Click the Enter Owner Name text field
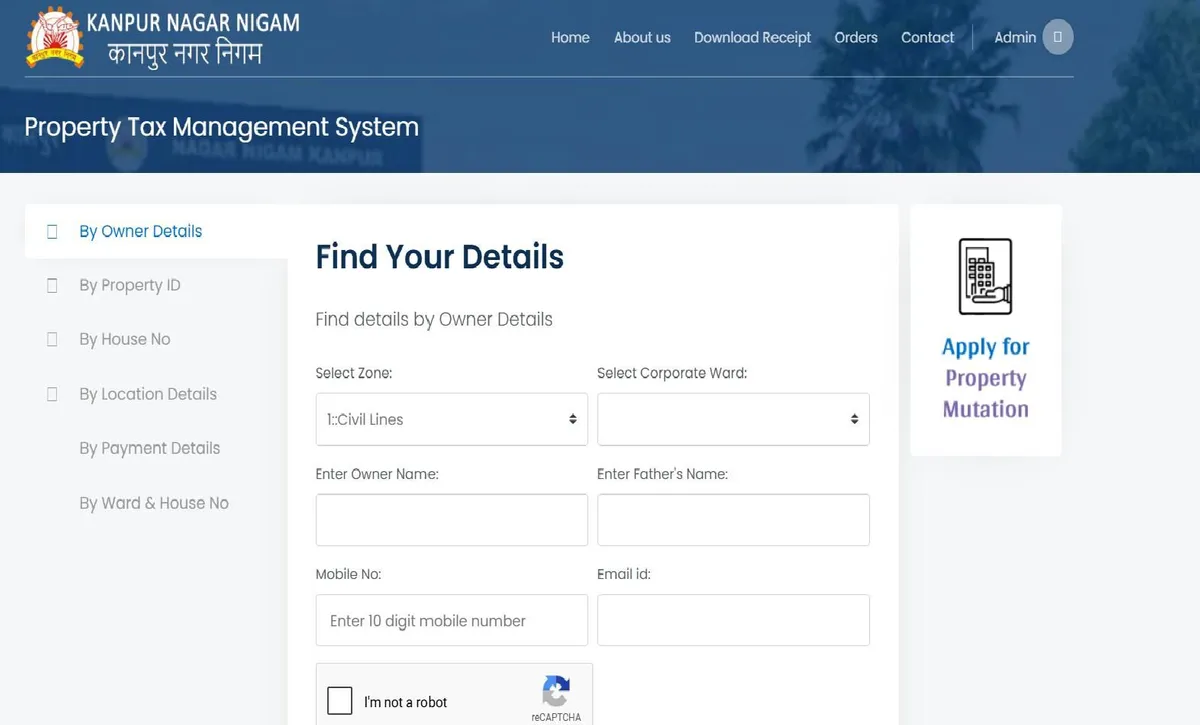The height and width of the screenshot is (725, 1200). pyautogui.click(x=451, y=520)
